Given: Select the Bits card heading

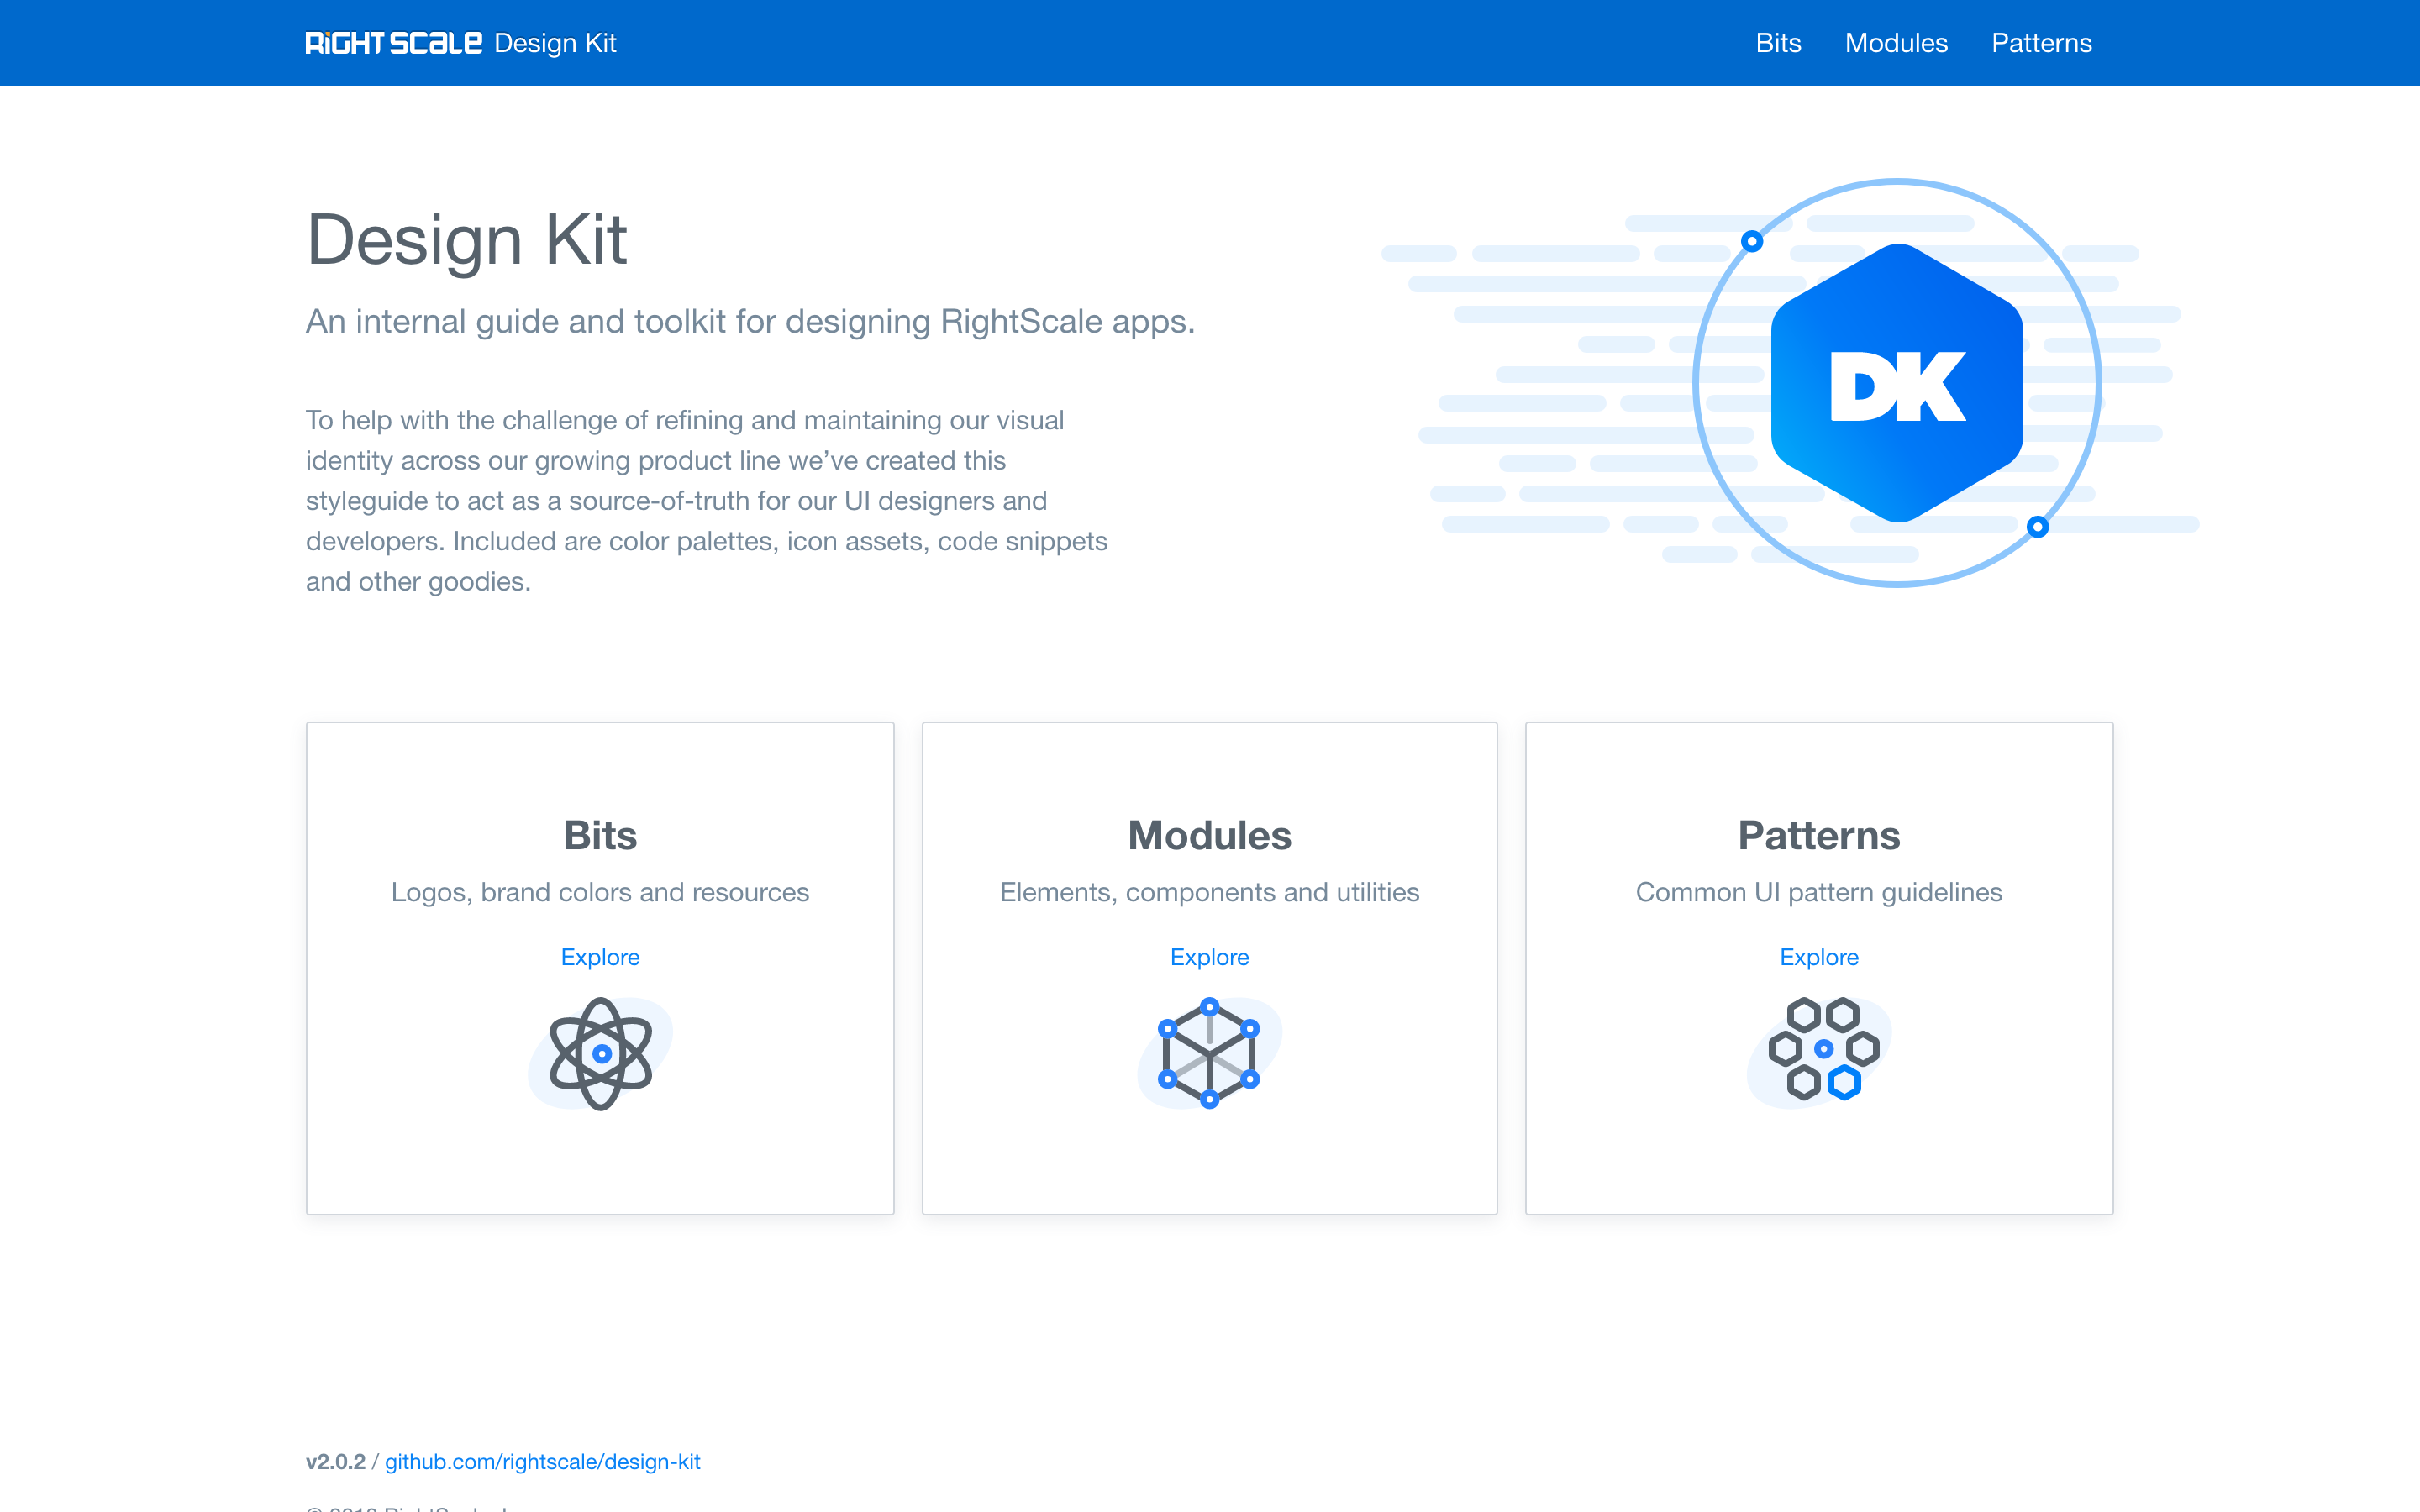Looking at the screenshot, I should click(x=600, y=835).
